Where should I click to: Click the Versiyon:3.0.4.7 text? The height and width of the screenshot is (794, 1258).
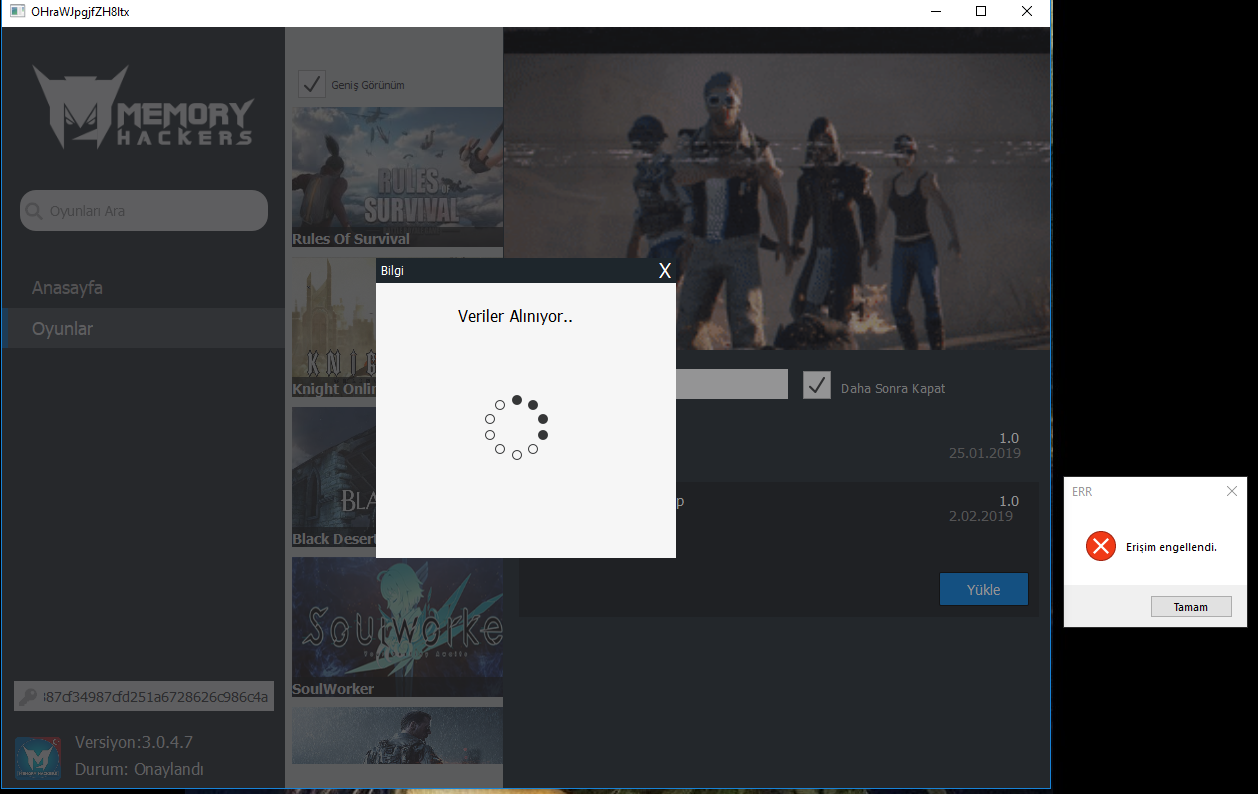[x=134, y=742]
